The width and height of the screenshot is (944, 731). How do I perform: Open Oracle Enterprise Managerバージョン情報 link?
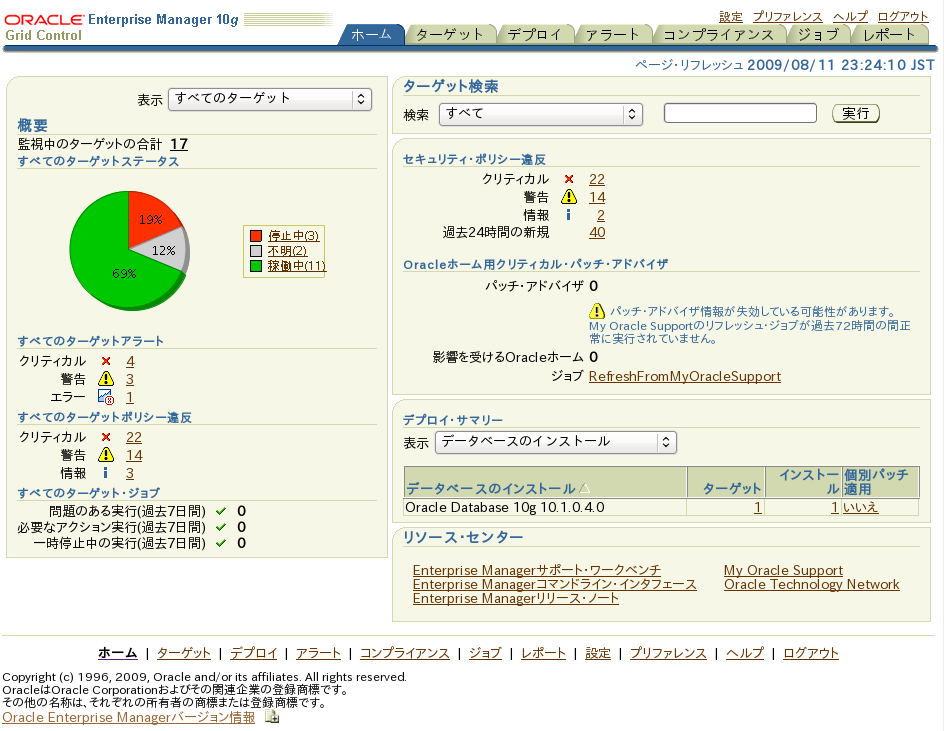coord(128,717)
